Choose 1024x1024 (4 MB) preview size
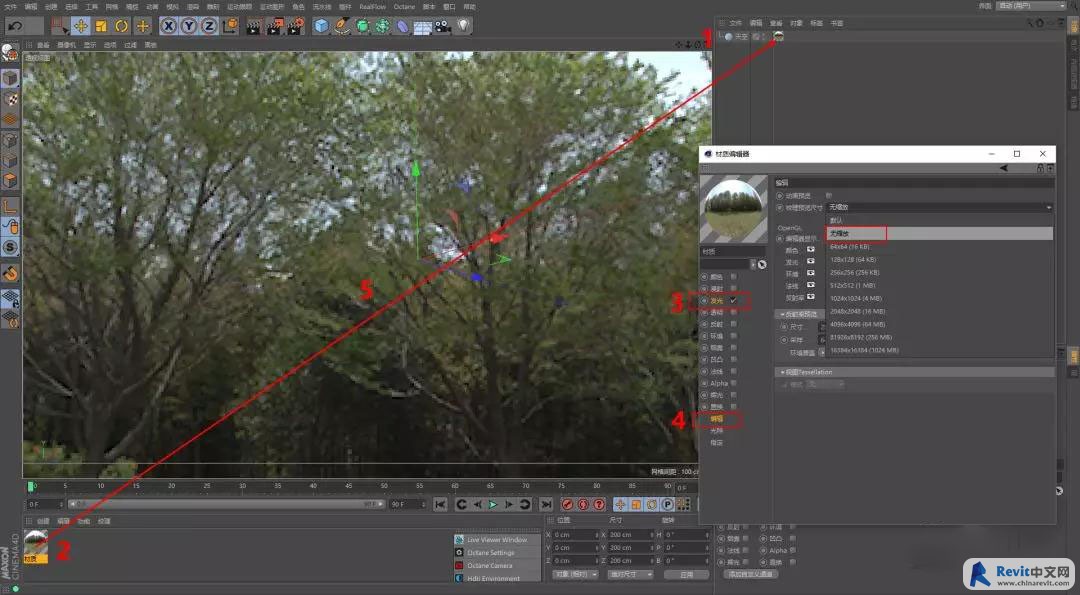This screenshot has width=1080, height=595. pos(939,299)
